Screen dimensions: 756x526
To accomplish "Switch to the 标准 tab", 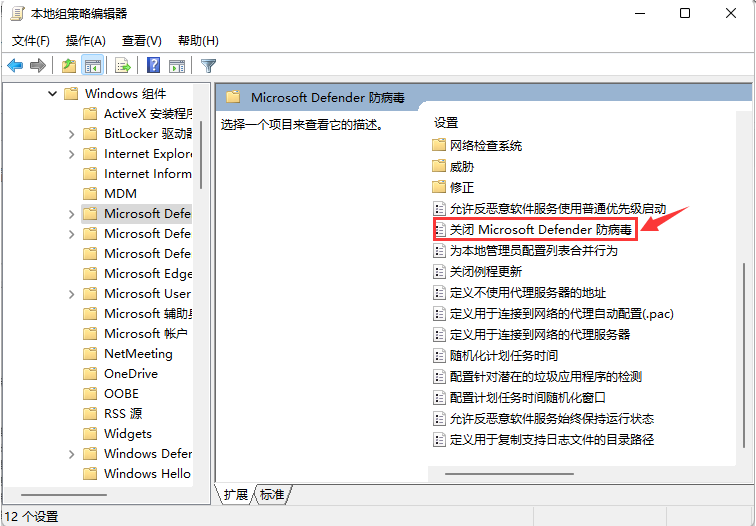I will point(272,495).
